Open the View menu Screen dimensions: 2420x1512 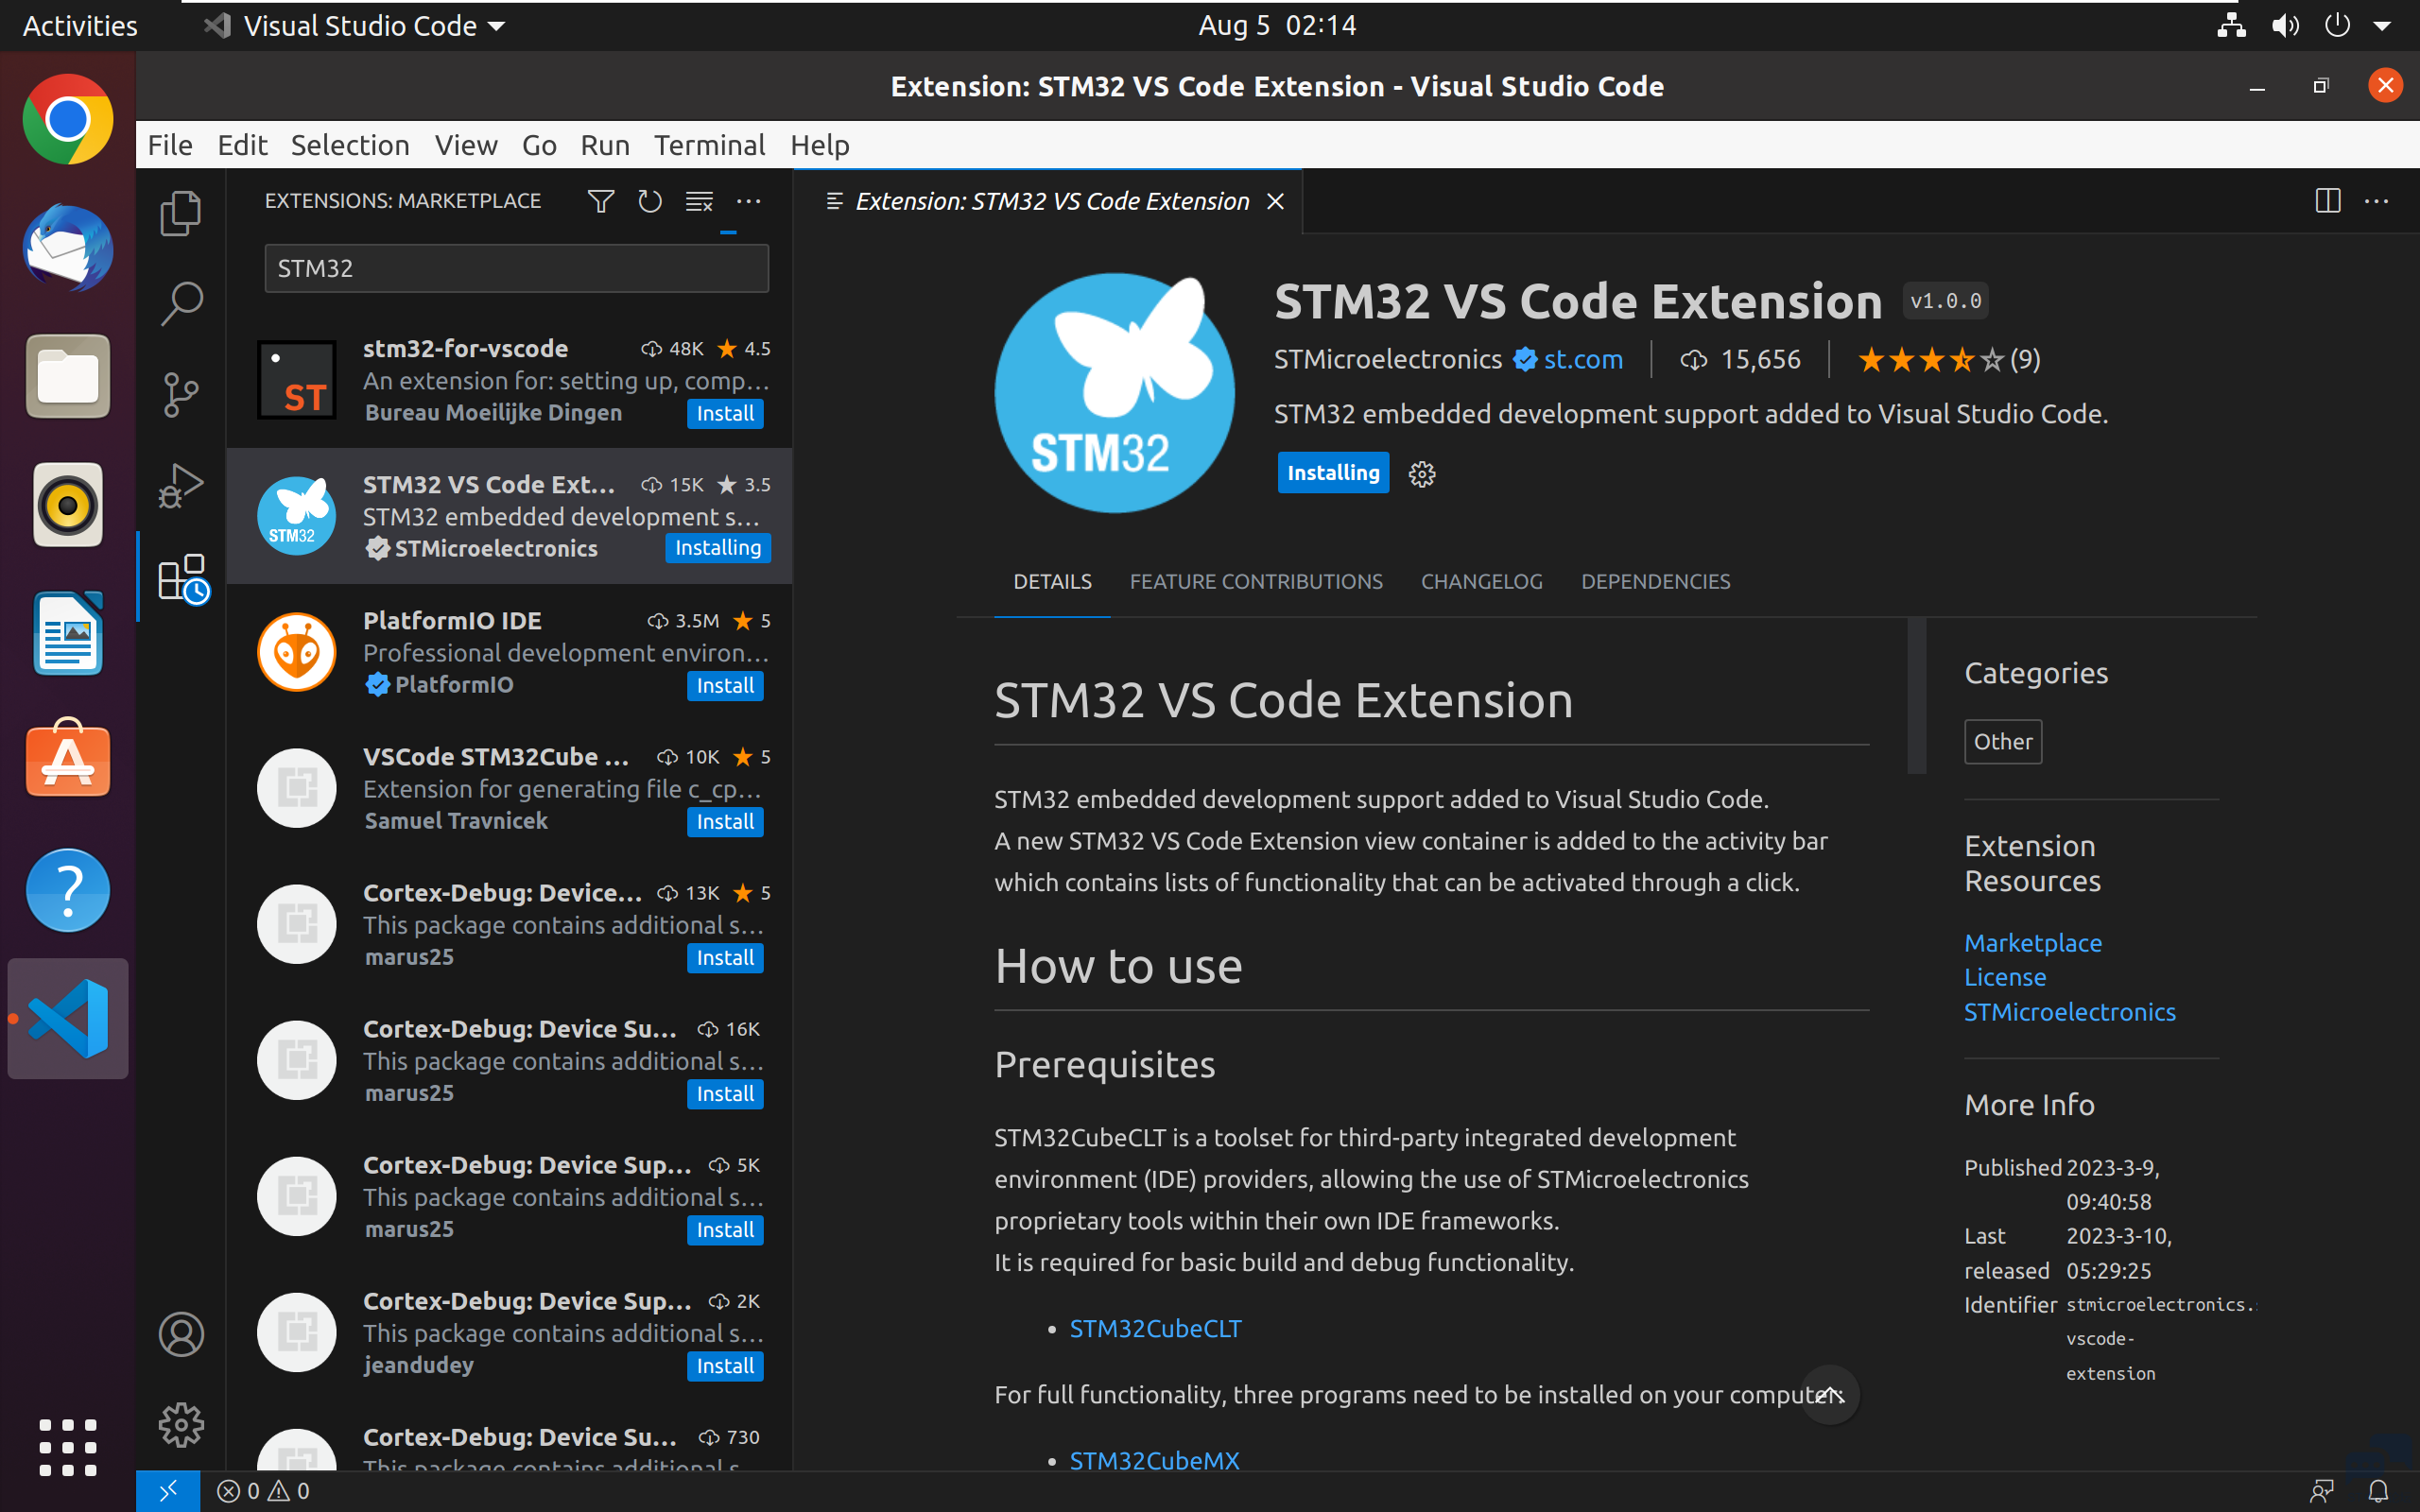(466, 145)
